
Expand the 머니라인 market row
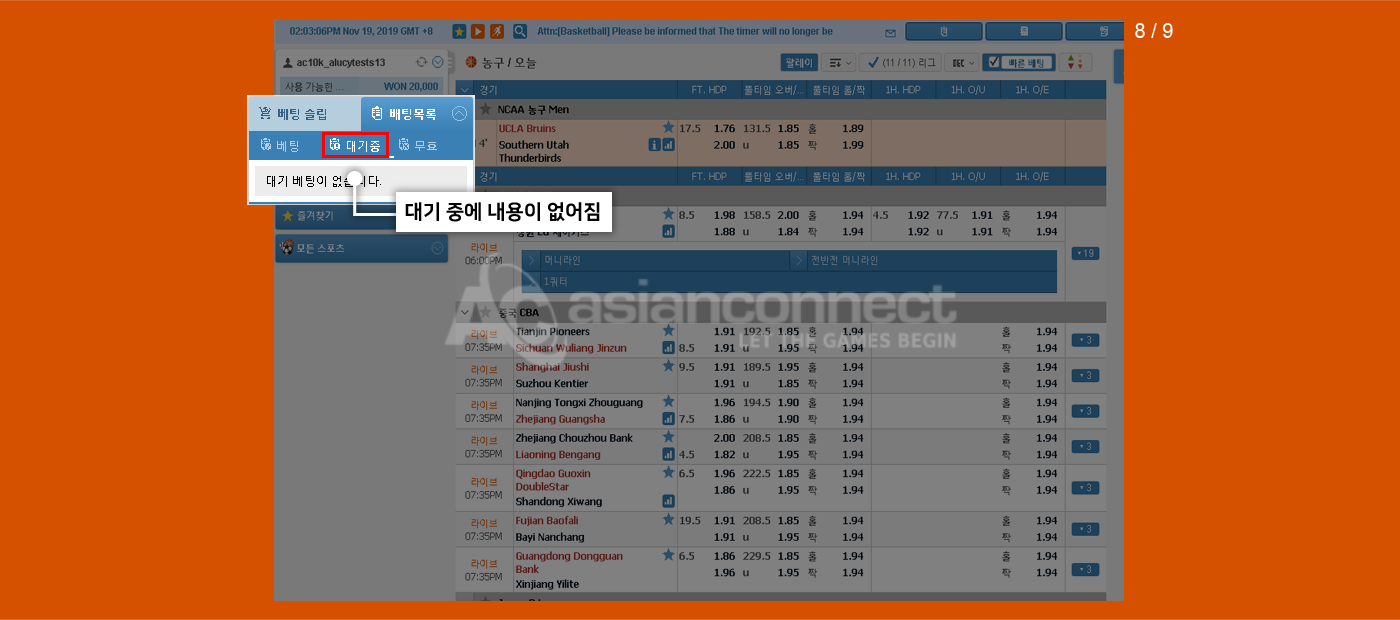coord(657,260)
